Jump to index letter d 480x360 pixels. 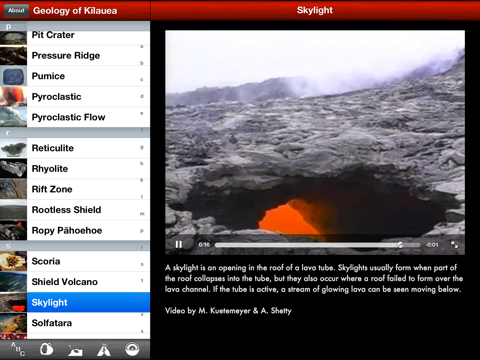coord(142,96)
